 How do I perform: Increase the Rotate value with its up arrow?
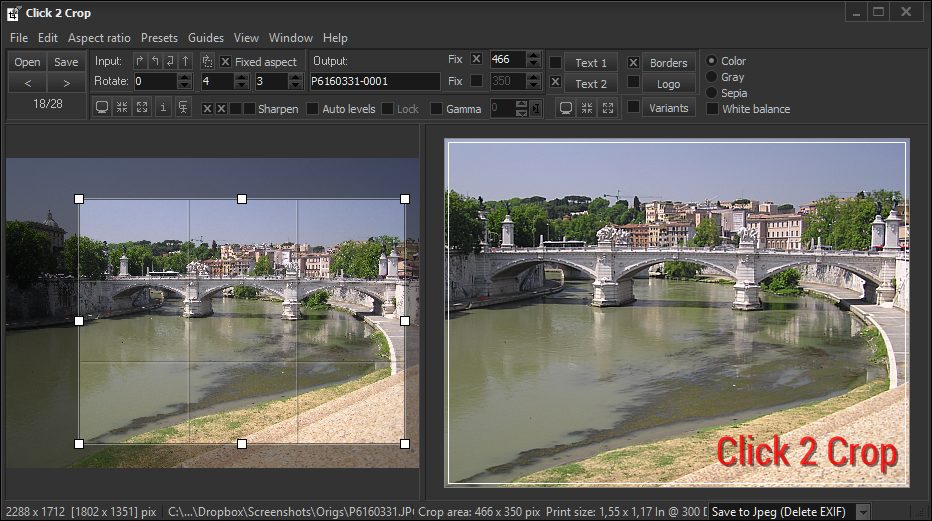tap(185, 77)
